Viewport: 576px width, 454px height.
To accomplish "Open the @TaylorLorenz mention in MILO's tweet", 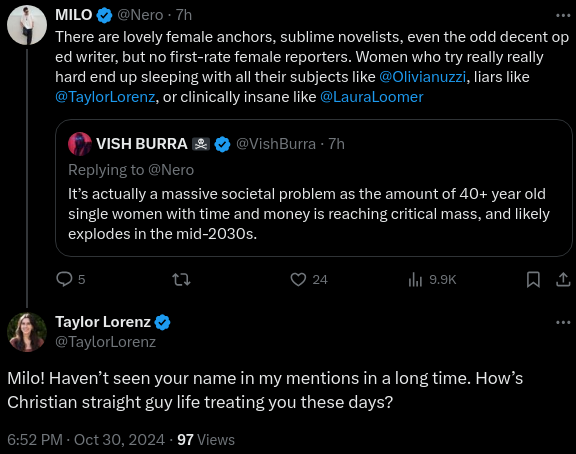I will click(105, 97).
